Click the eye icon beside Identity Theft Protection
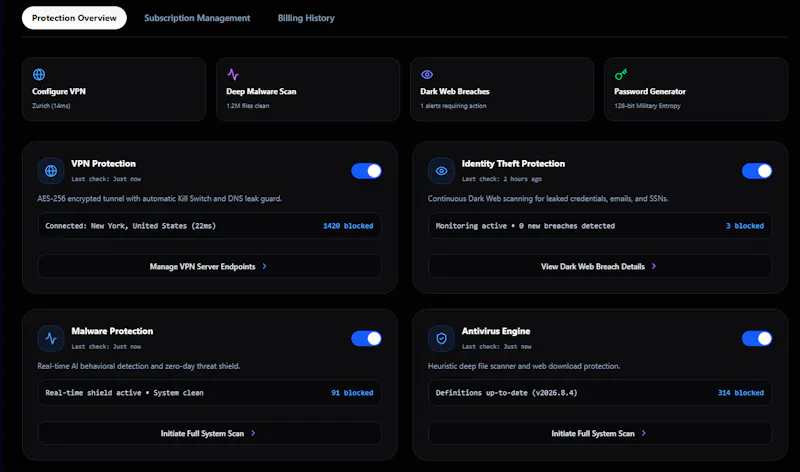This screenshot has width=800, height=472. pyautogui.click(x=441, y=171)
